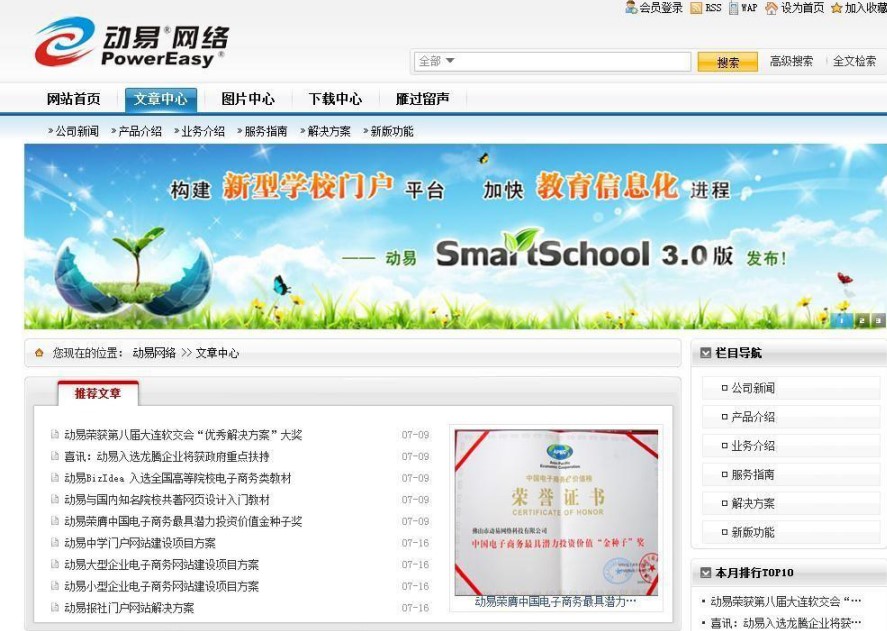Click caption link under certificate image
The image size is (887, 631).
(556, 602)
